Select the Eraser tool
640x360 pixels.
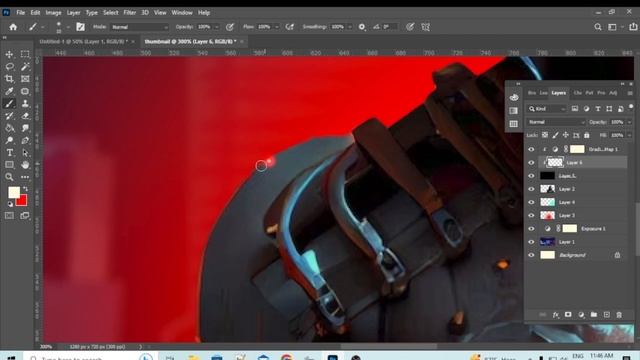25,116
